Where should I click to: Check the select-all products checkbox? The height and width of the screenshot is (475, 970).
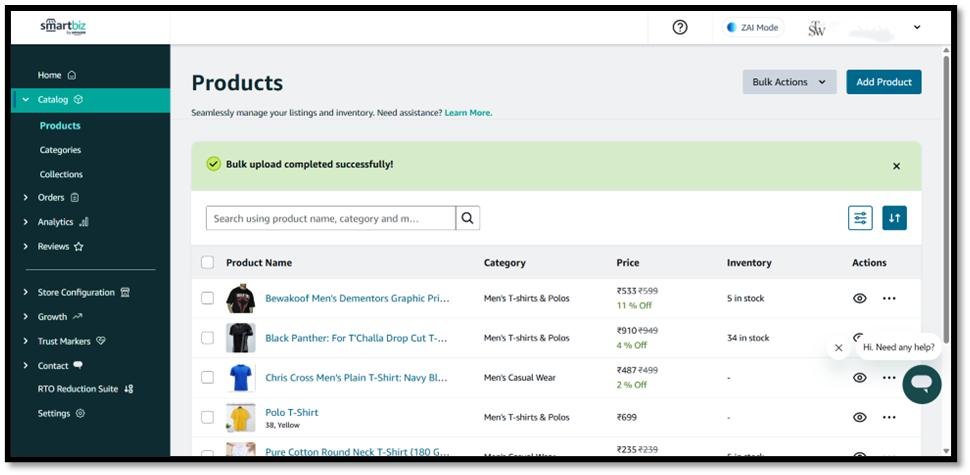[207, 263]
